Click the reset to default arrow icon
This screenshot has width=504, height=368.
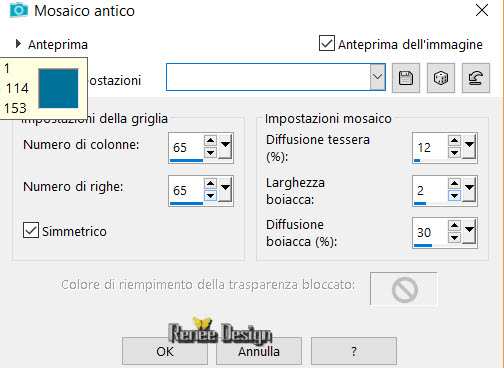click(476, 78)
